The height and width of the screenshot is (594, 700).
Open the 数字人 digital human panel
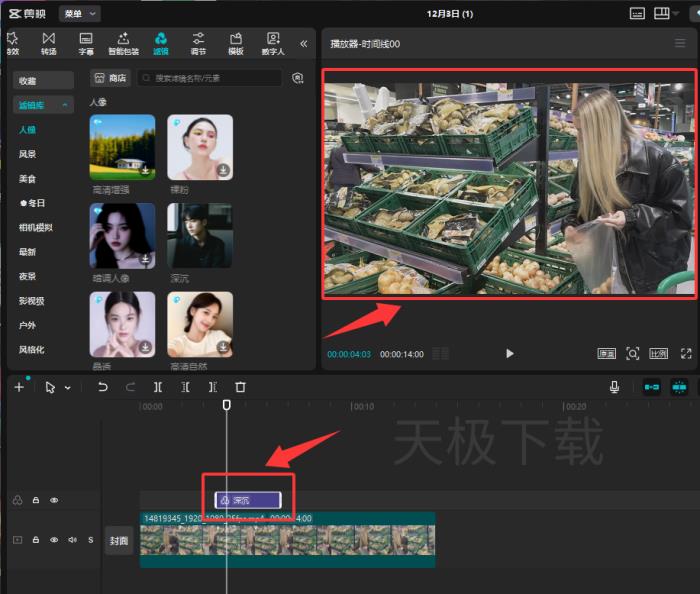(272, 43)
